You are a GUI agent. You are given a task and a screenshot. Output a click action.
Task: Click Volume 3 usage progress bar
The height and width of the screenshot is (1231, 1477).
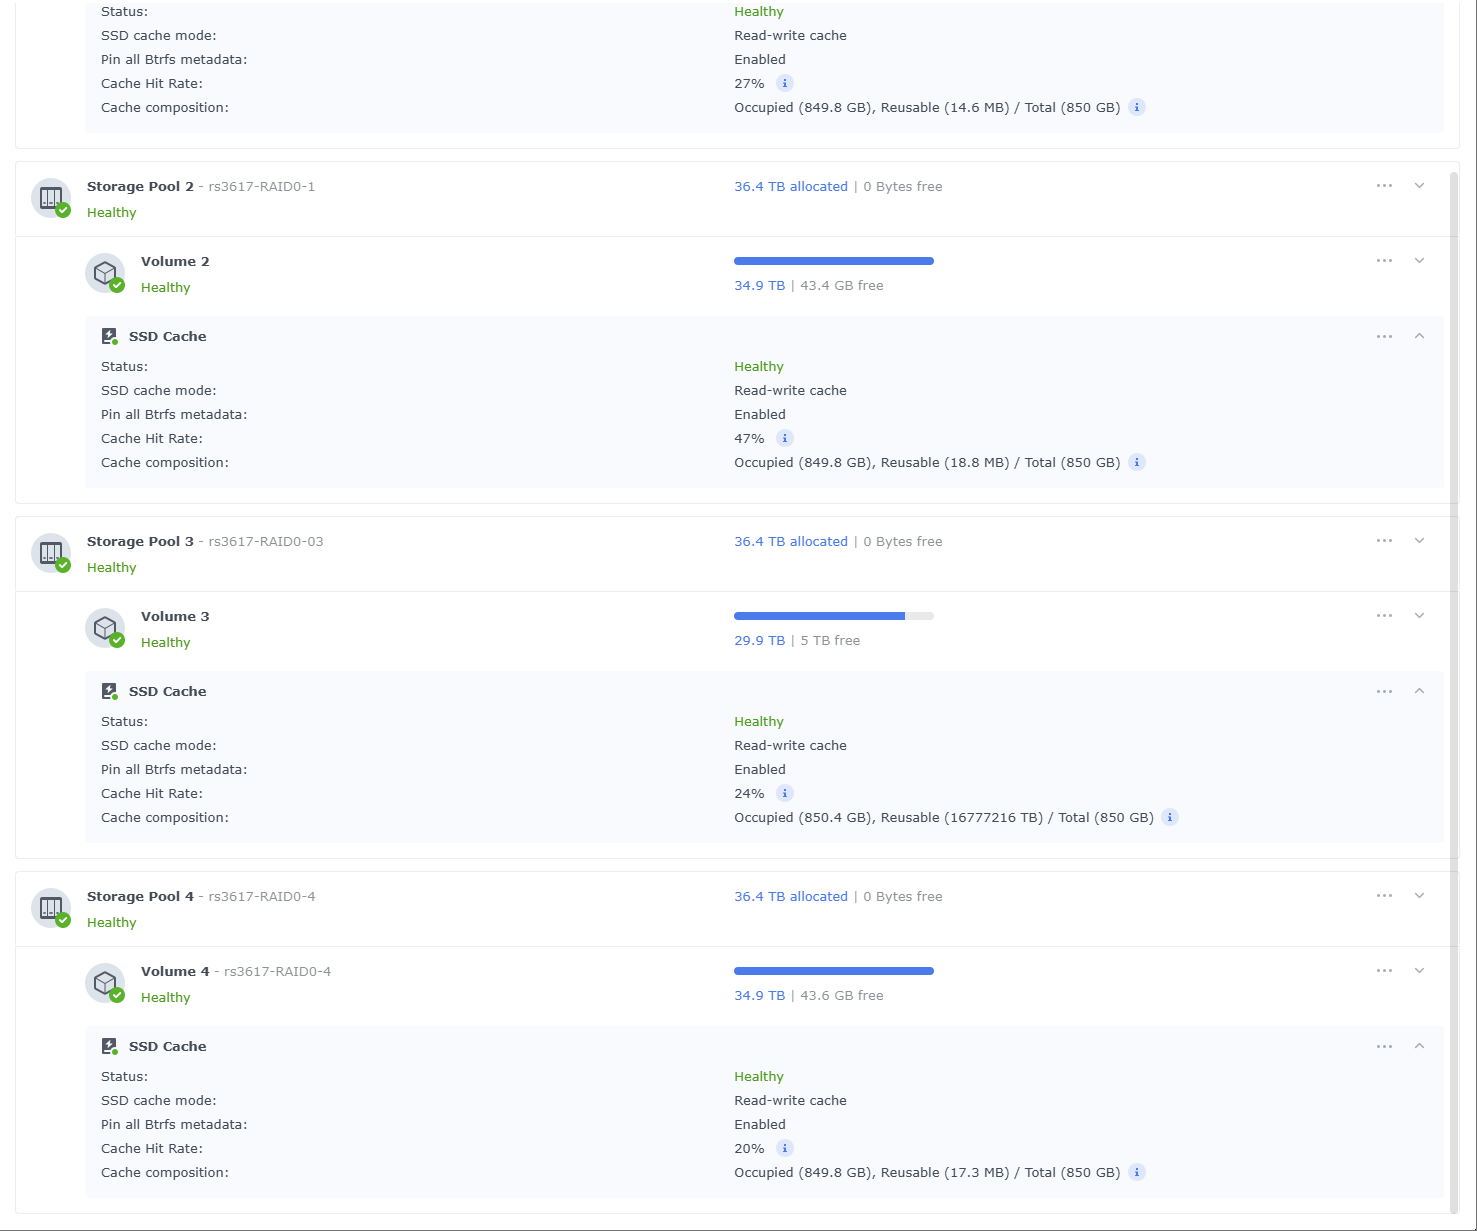tap(833, 616)
